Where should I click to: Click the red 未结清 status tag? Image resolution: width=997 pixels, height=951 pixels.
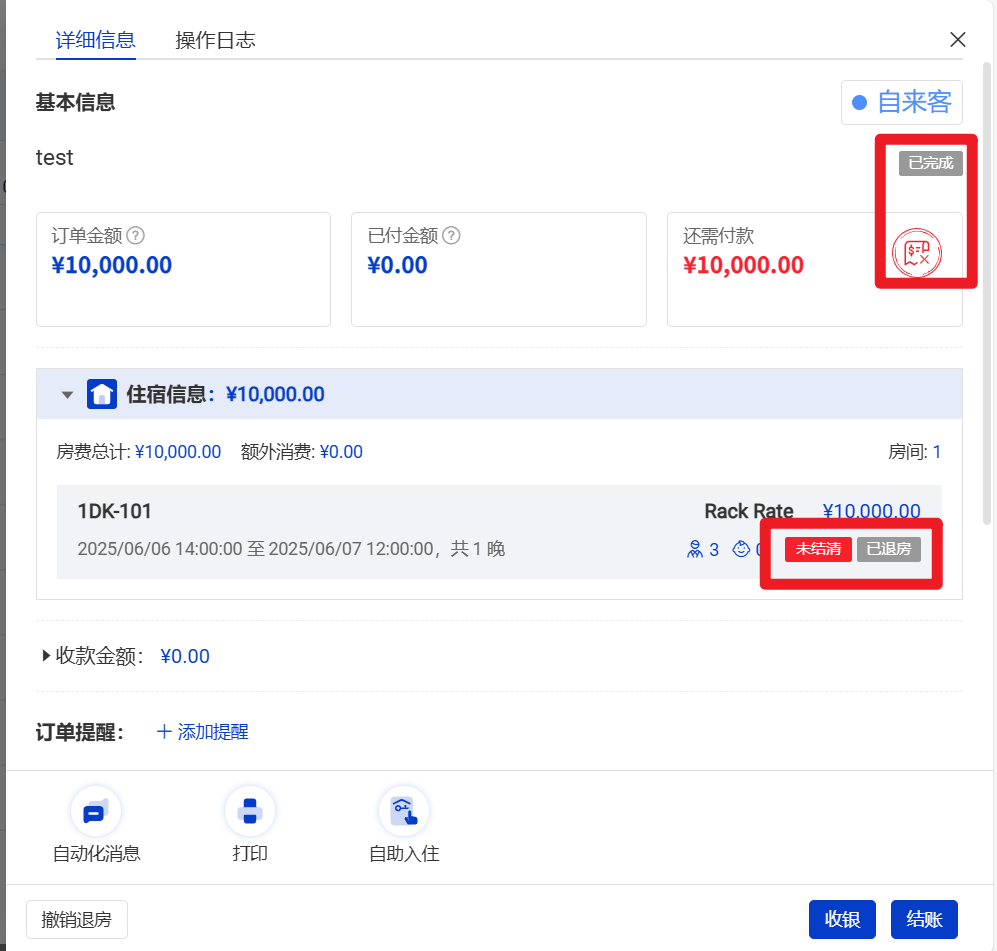818,549
